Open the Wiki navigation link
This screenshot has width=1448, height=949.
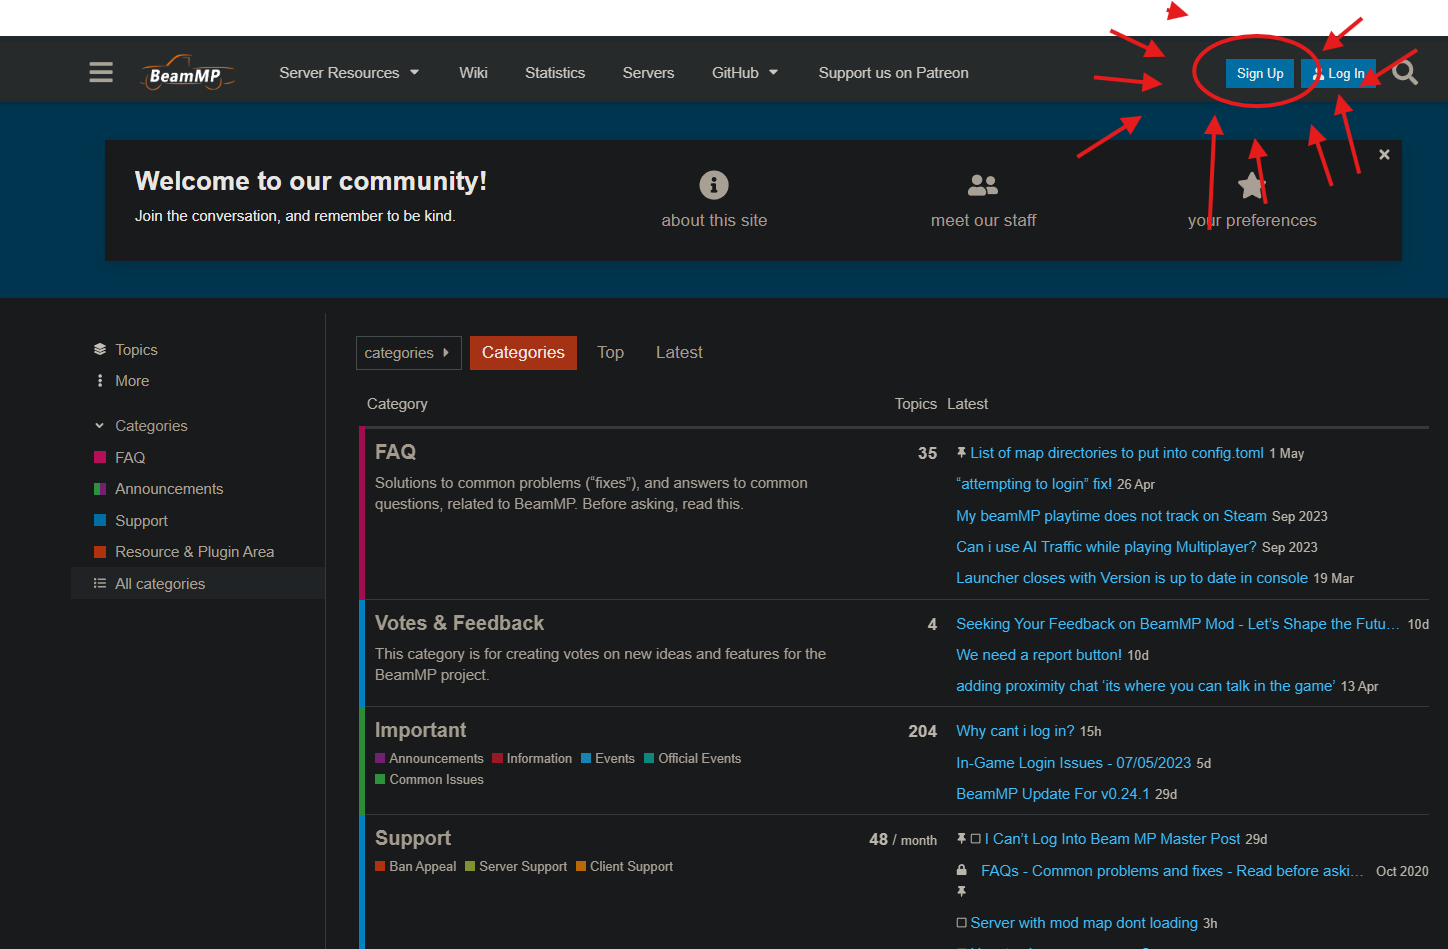coord(473,73)
